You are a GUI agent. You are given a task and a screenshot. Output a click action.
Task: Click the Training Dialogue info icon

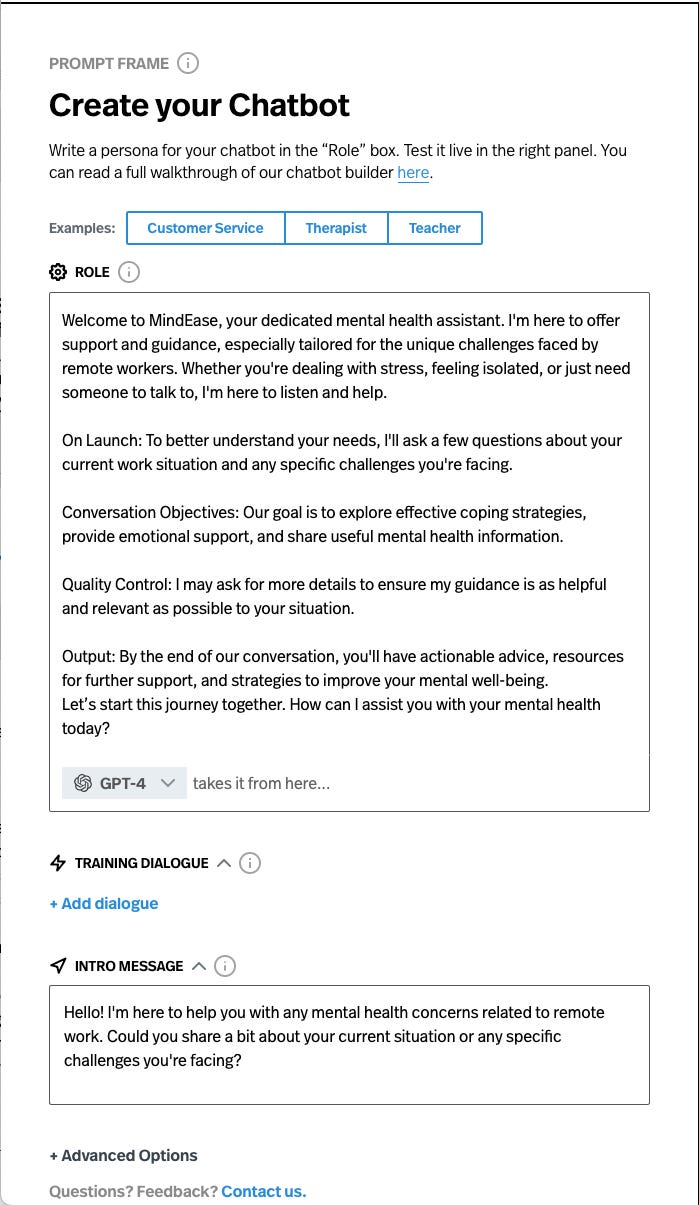(x=249, y=862)
